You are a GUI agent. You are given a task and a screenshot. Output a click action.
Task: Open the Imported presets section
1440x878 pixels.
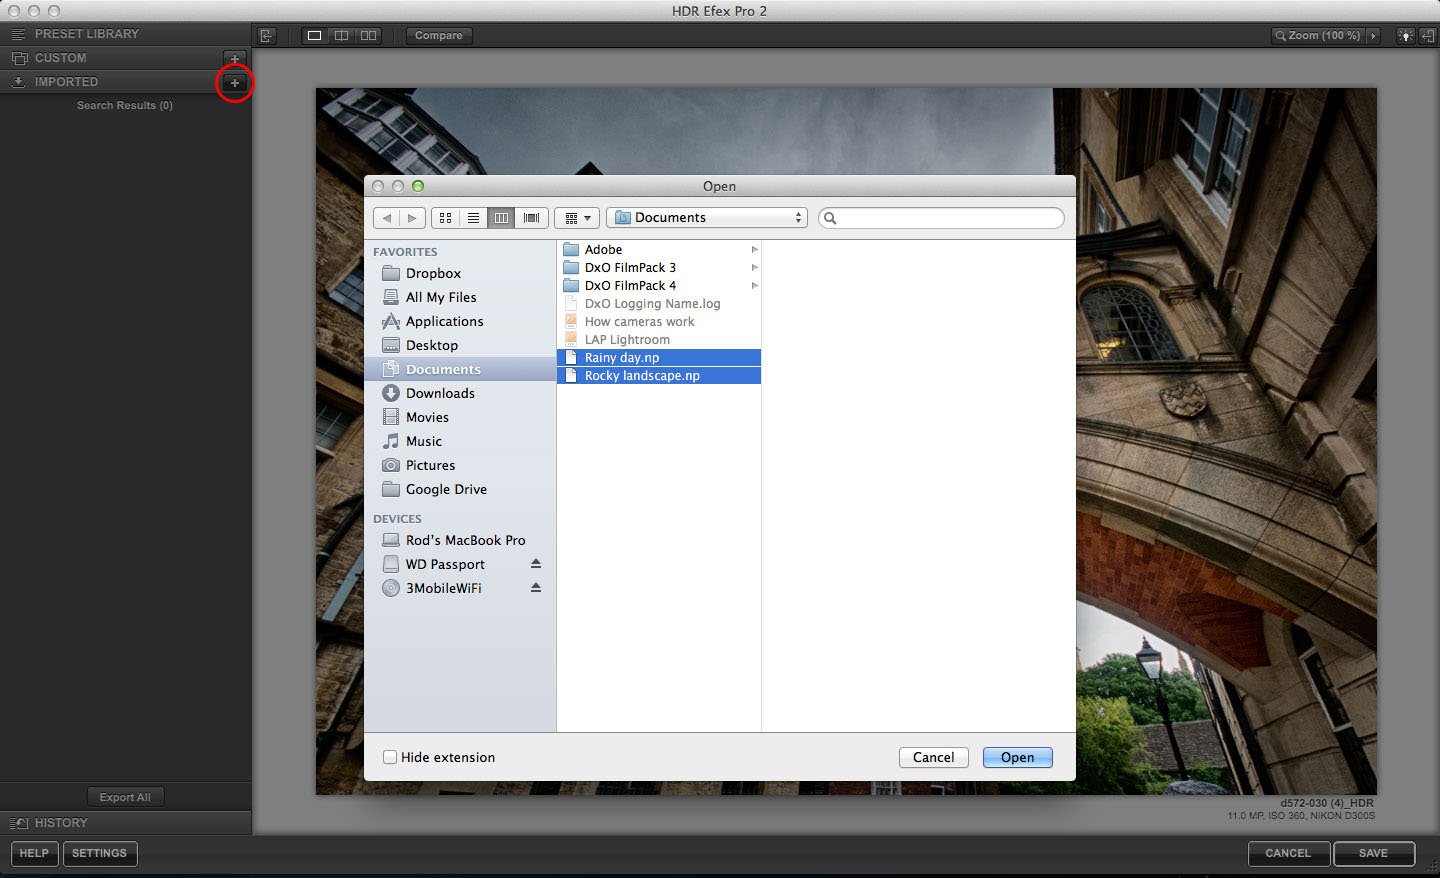(x=110, y=82)
